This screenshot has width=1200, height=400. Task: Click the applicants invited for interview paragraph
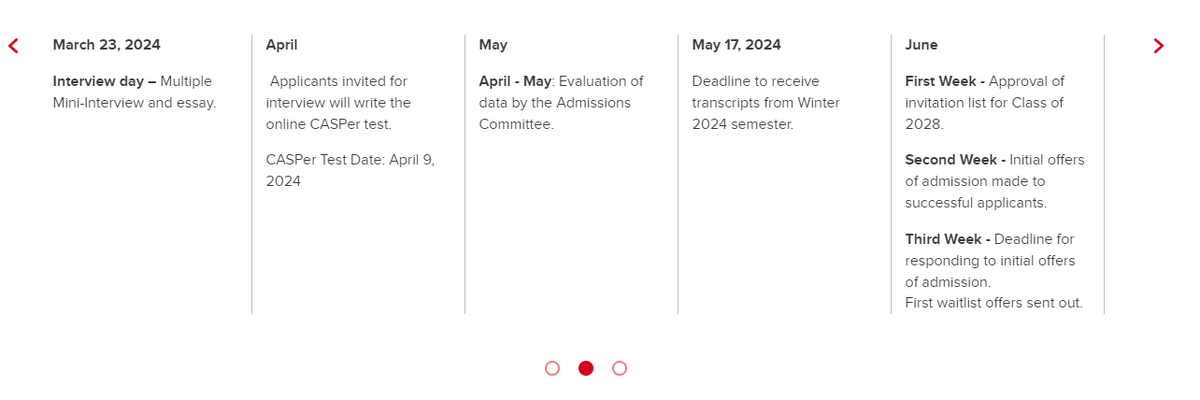pyautogui.click(x=339, y=103)
